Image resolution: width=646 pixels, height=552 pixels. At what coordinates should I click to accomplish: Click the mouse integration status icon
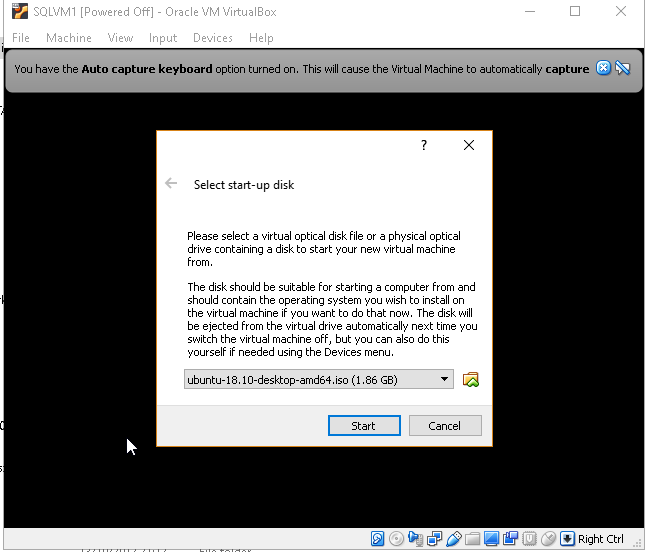coord(548,539)
